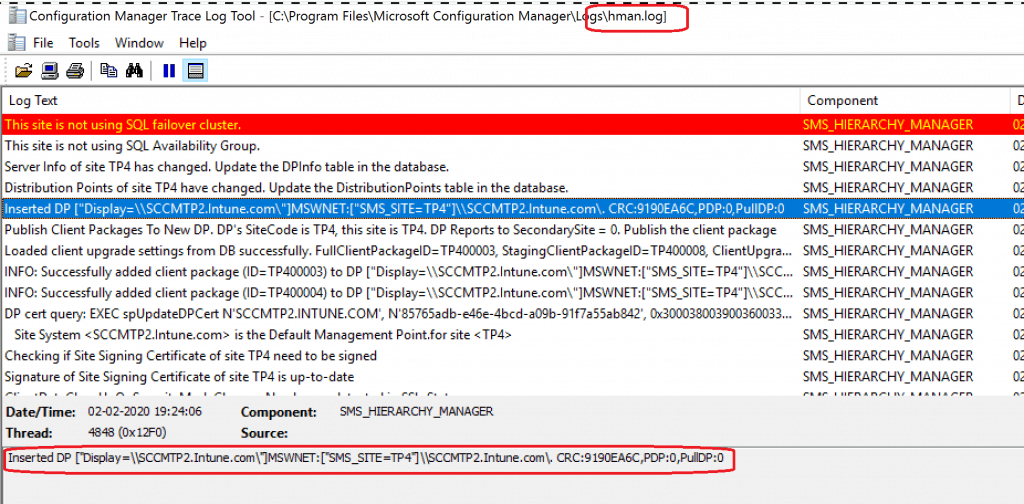Screen dimensions: 1024x504
Task: Select 'Checking if Site Signing Certificate' log row
Action: pyautogui.click(x=400, y=355)
